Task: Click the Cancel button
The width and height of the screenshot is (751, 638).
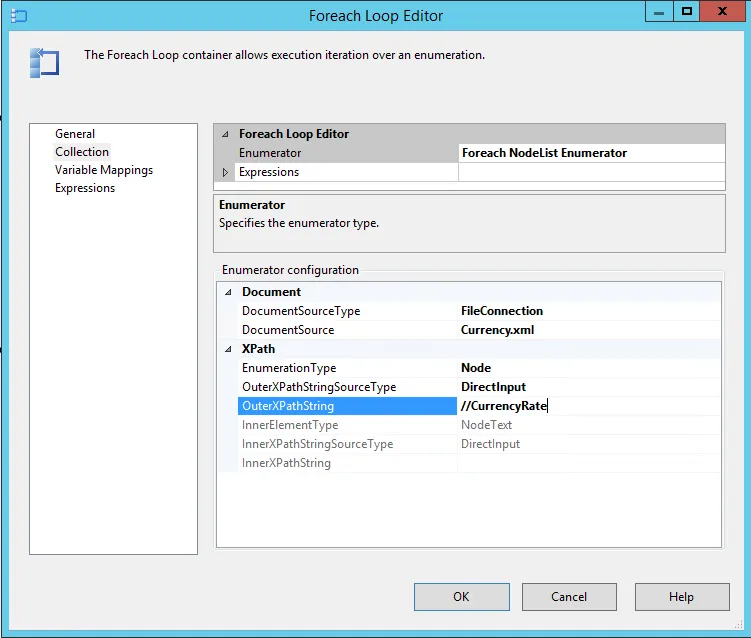Action: coord(569,597)
